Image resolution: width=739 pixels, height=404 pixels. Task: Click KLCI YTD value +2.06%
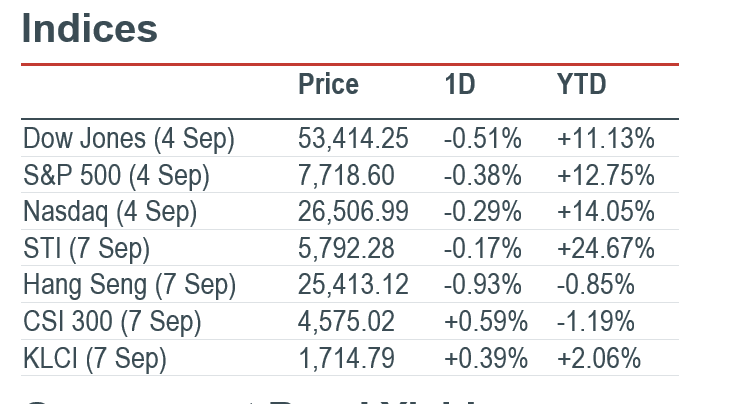(x=599, y=358)
